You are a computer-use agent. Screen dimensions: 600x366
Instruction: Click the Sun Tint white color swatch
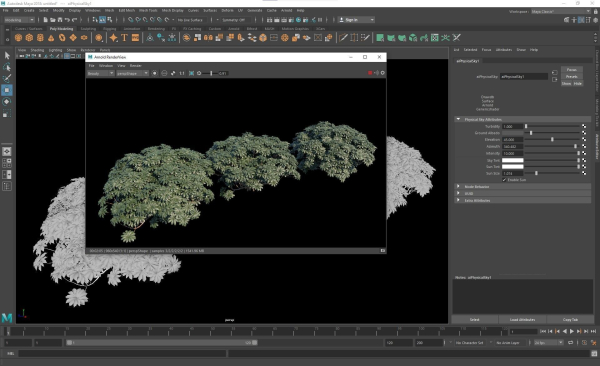pos(513,167)
